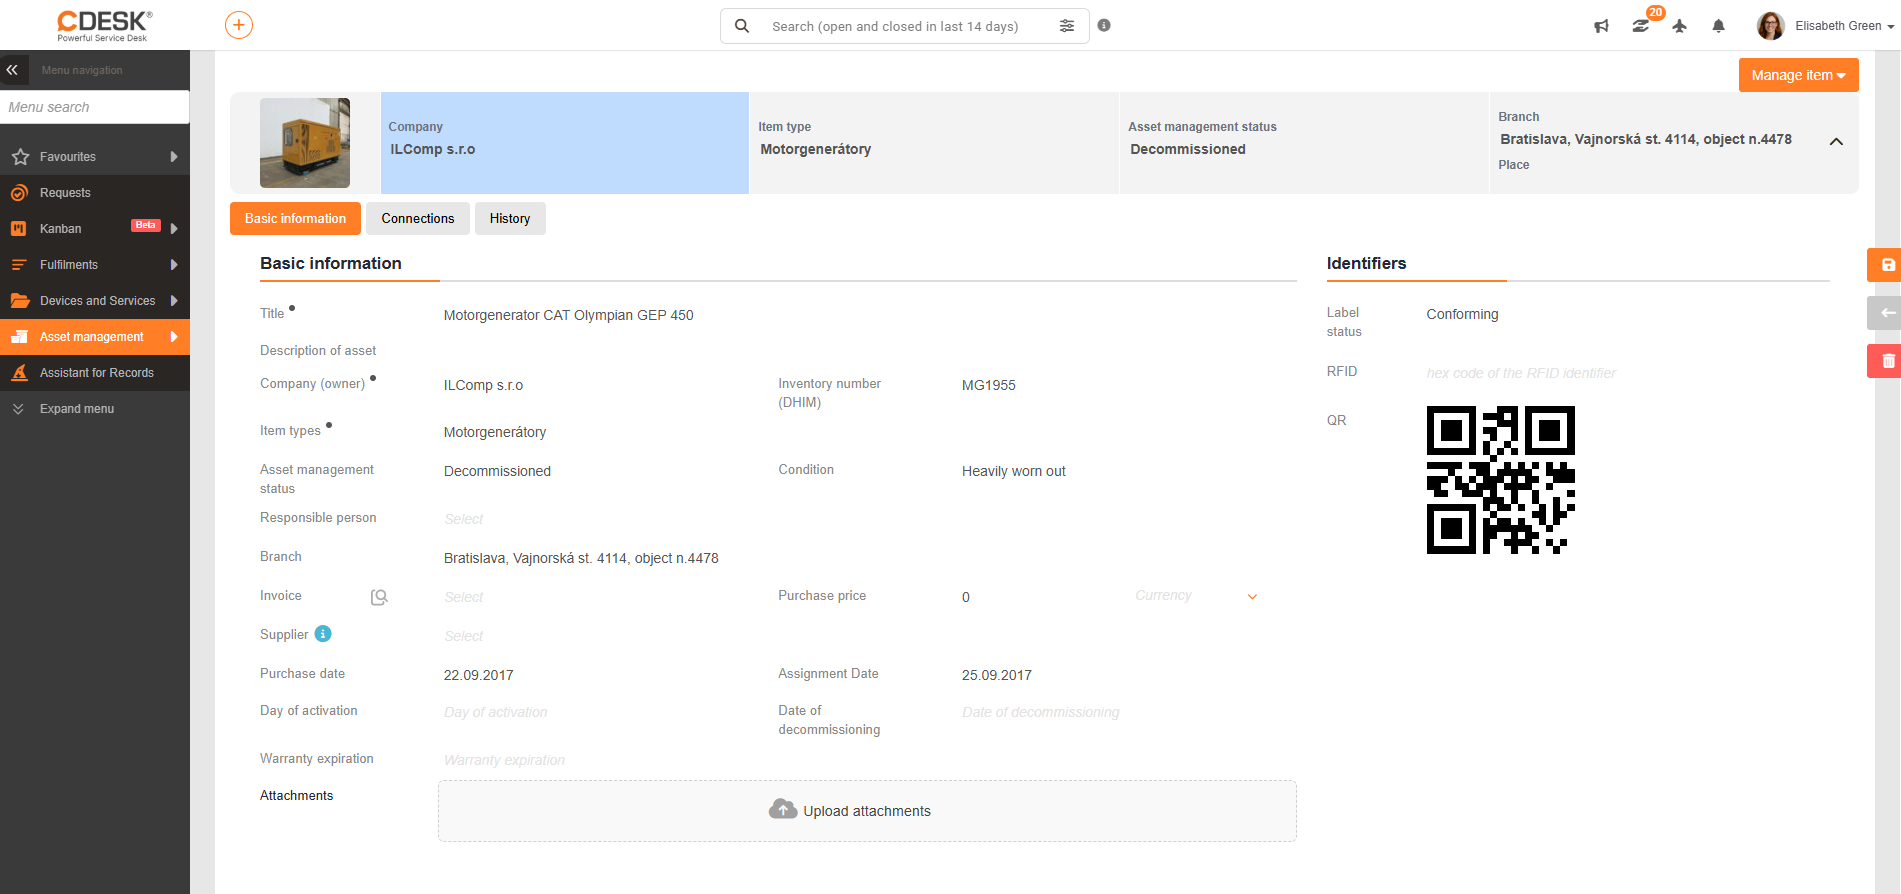Image resolution: width=1901 pixels, height=894 pixels.
Task: Switch to the Connections tab
Action: tap(418, 219)
